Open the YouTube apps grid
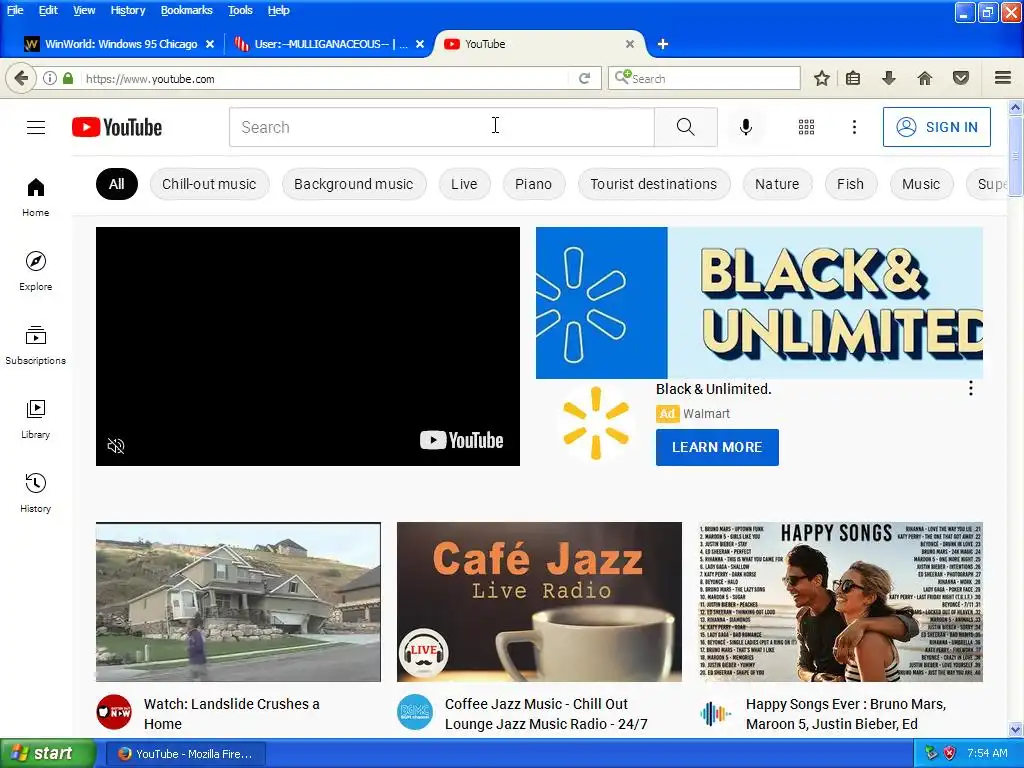 coord(807,127)
